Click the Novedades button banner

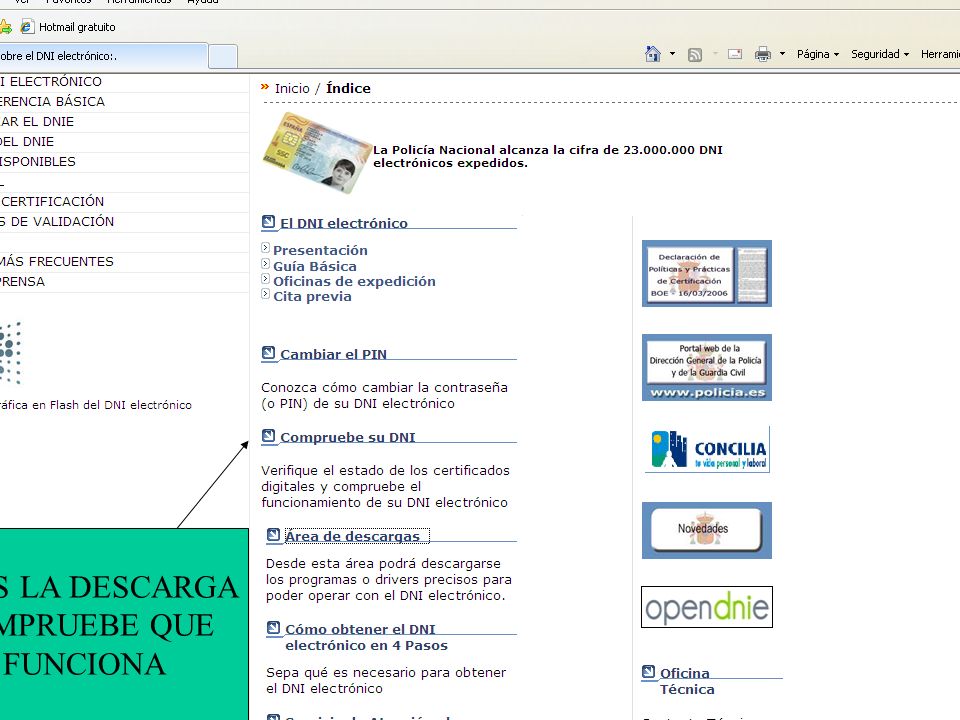(x=707, y=530)
